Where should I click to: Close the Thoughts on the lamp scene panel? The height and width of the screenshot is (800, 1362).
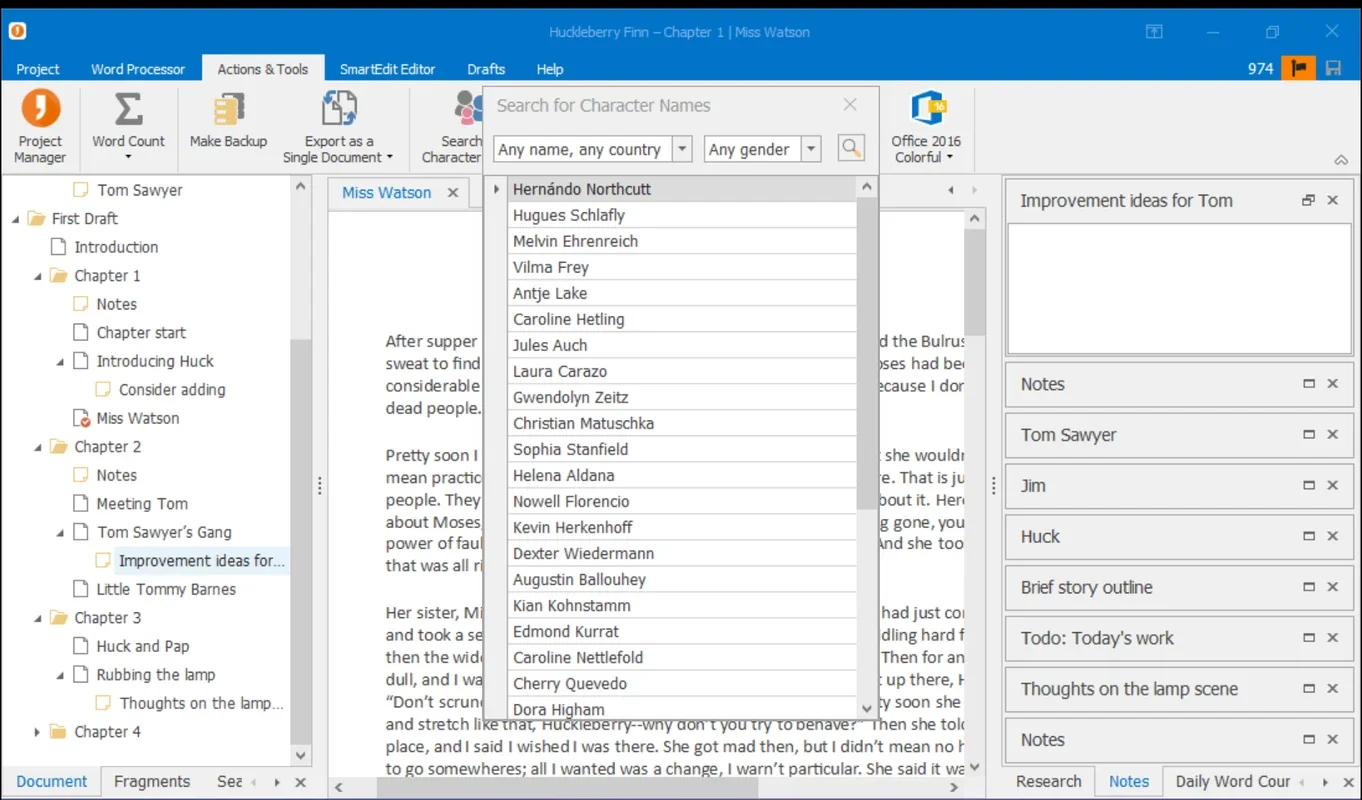point(1333,689)
